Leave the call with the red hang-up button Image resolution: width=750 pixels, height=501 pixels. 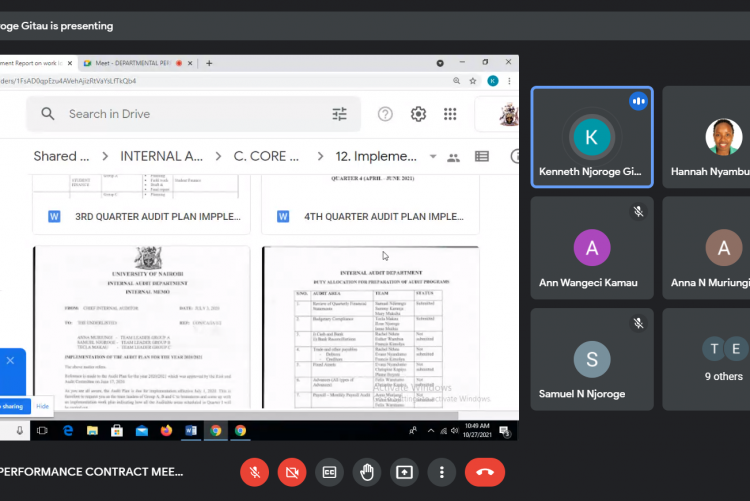click(485, 471)
